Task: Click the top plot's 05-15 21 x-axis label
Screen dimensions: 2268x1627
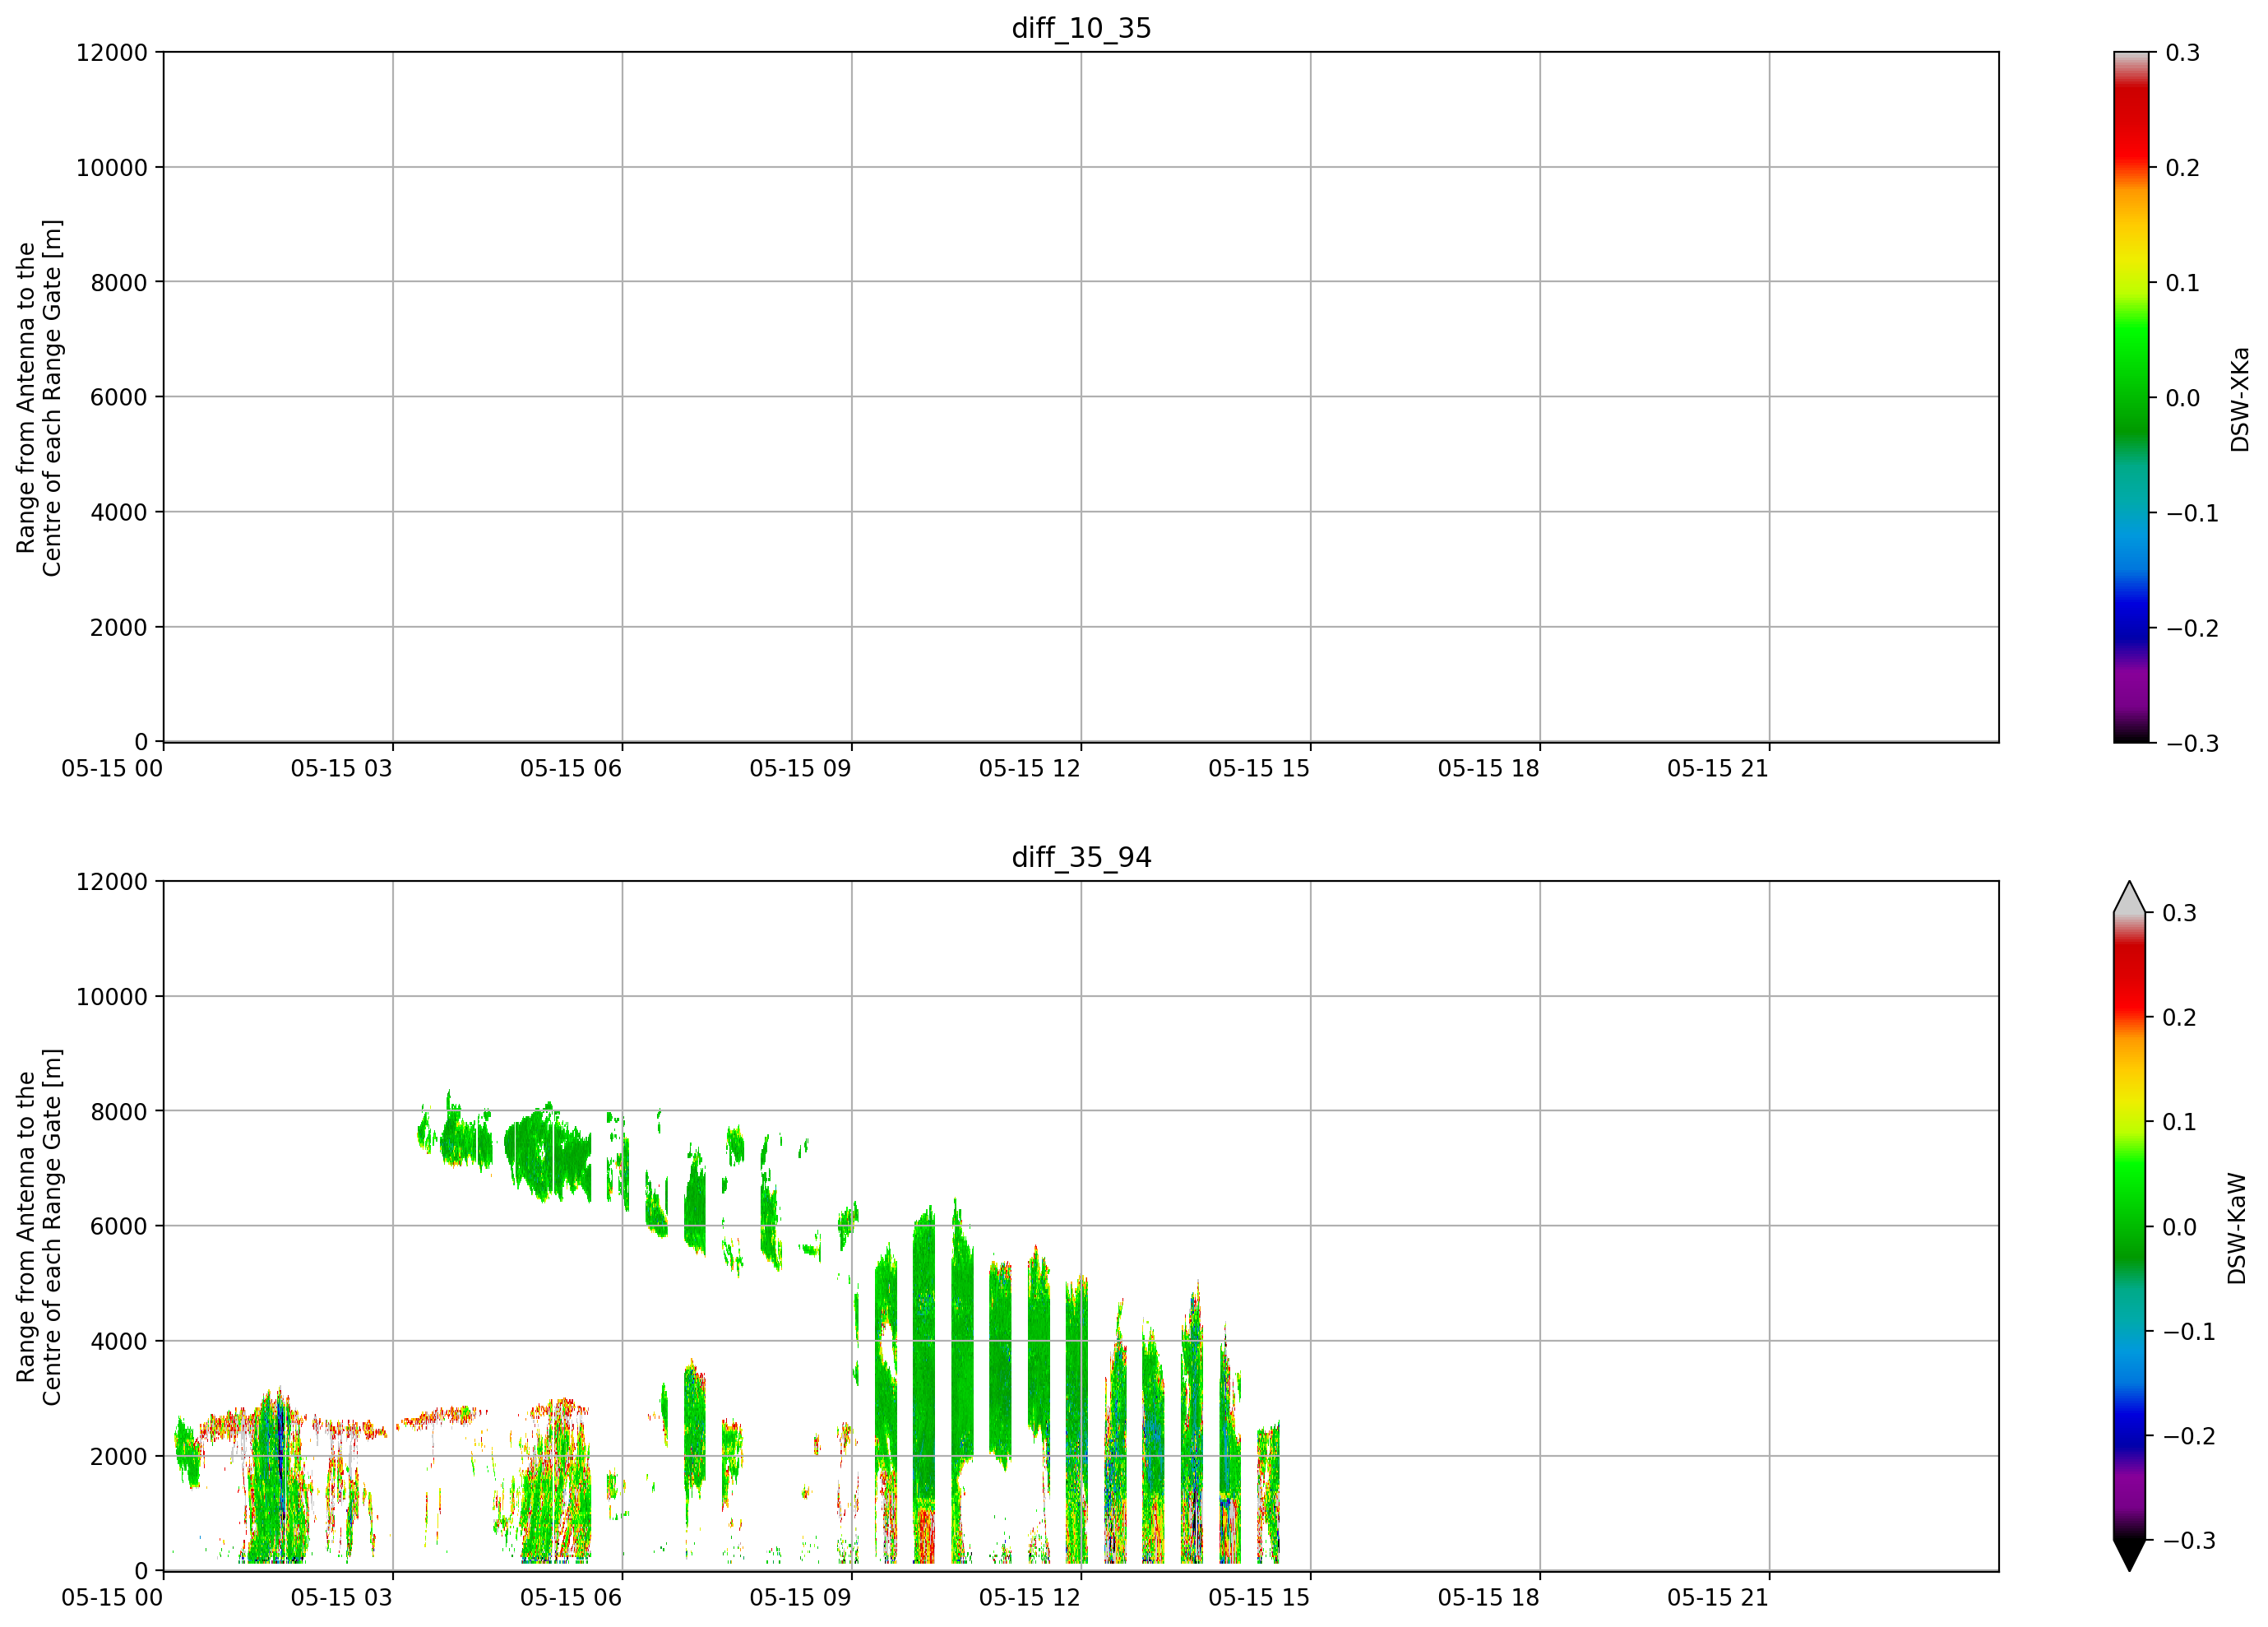Action: pyautogui.click(x=1718, y=769)
